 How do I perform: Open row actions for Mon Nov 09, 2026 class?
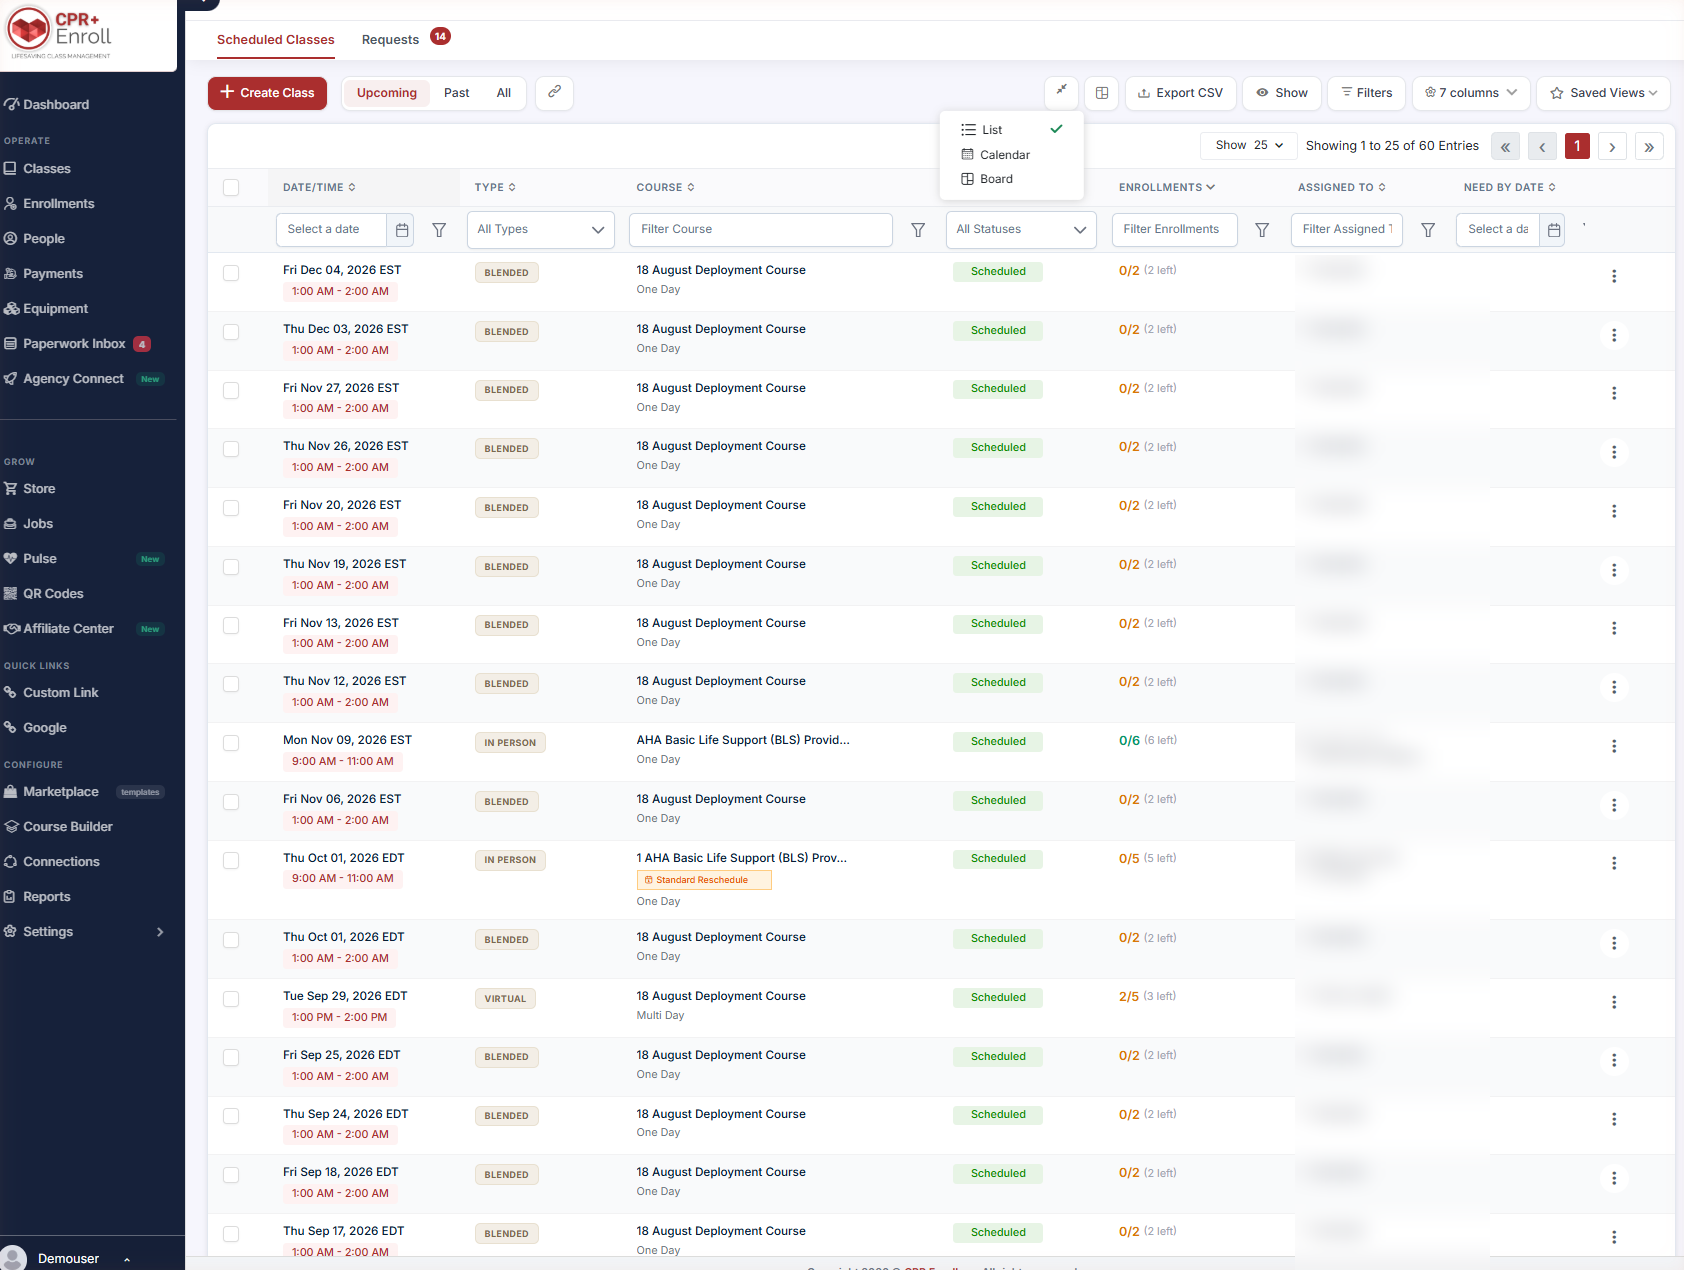click(1613, 746)
